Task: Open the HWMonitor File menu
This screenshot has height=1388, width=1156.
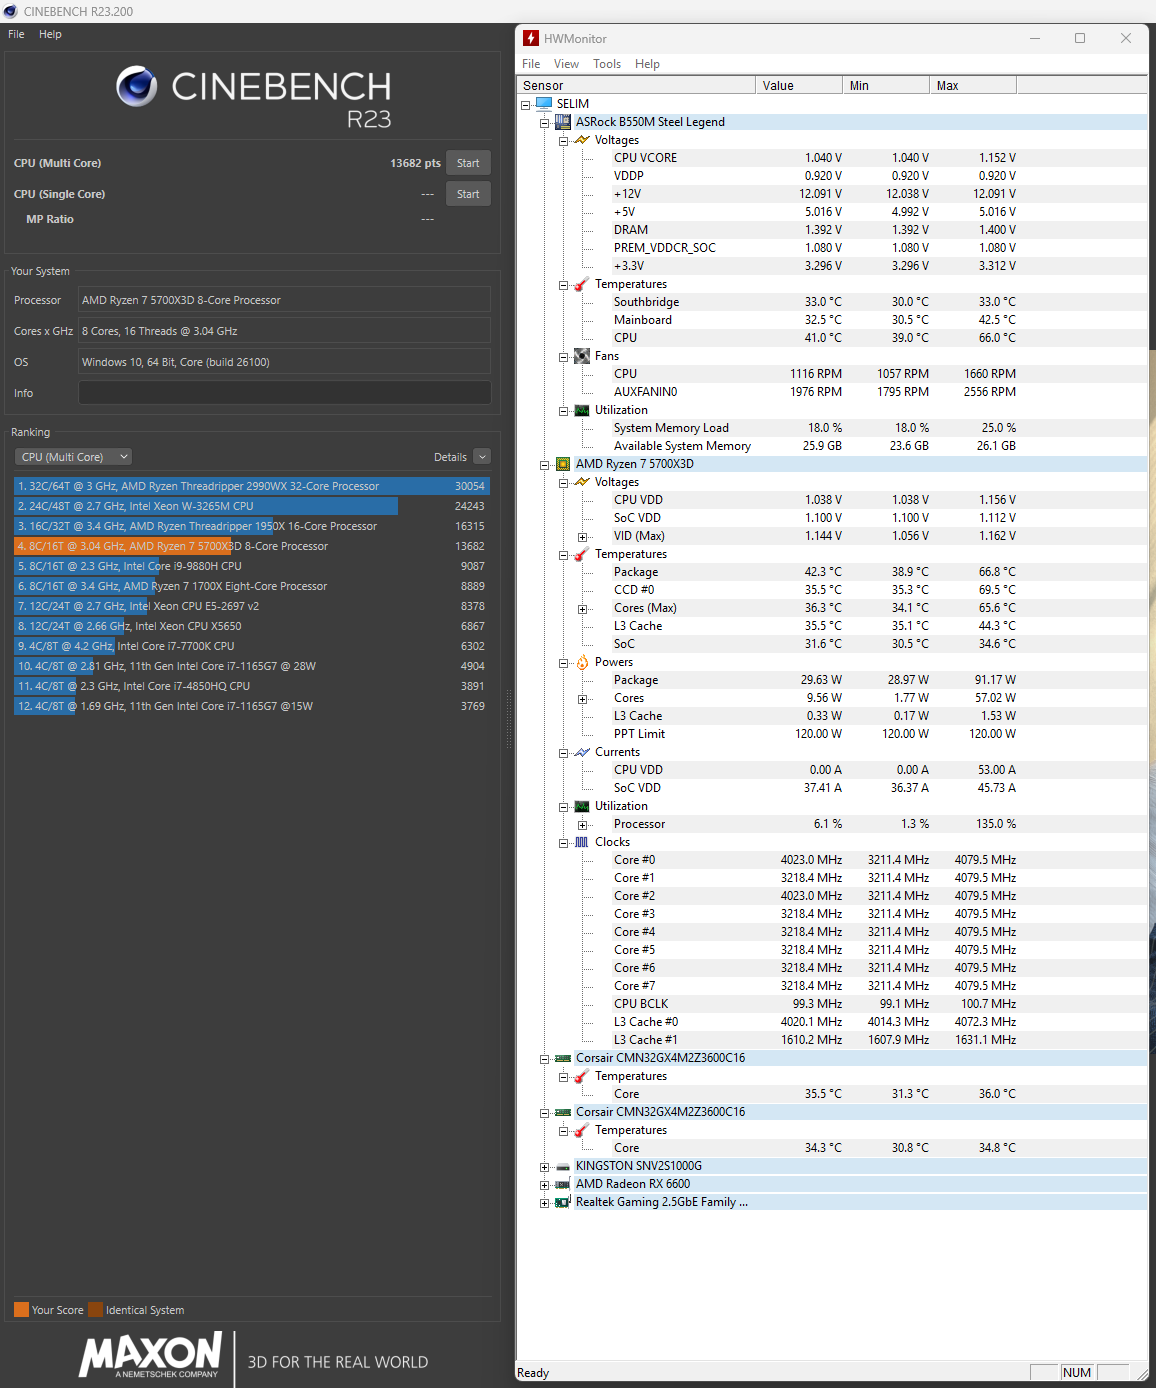Action: point(531,64)
